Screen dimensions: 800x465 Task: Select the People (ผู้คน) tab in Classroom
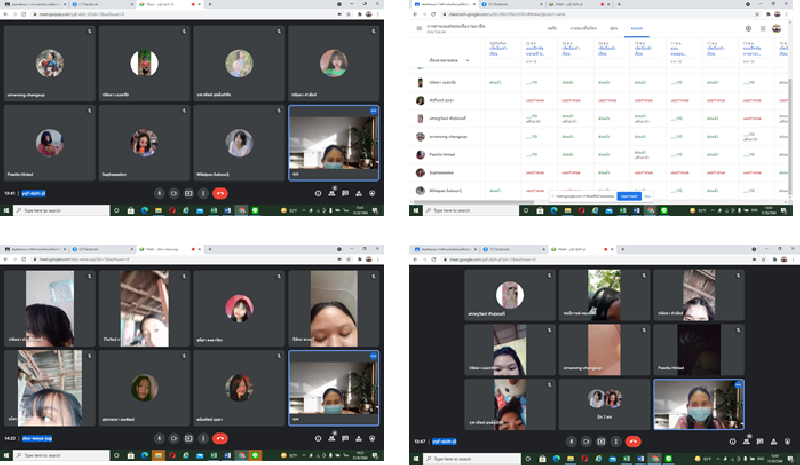pyautogui.click(x=614, y=29)
